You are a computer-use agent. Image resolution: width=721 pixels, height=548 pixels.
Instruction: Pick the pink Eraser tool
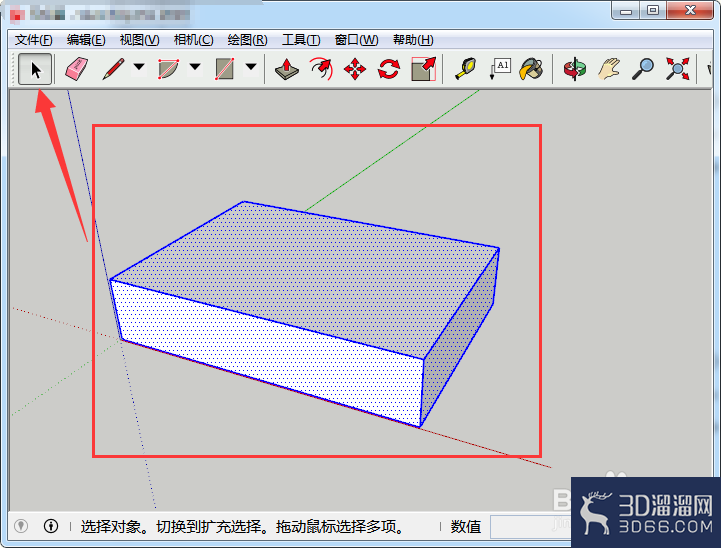click(x=76, y=69)
